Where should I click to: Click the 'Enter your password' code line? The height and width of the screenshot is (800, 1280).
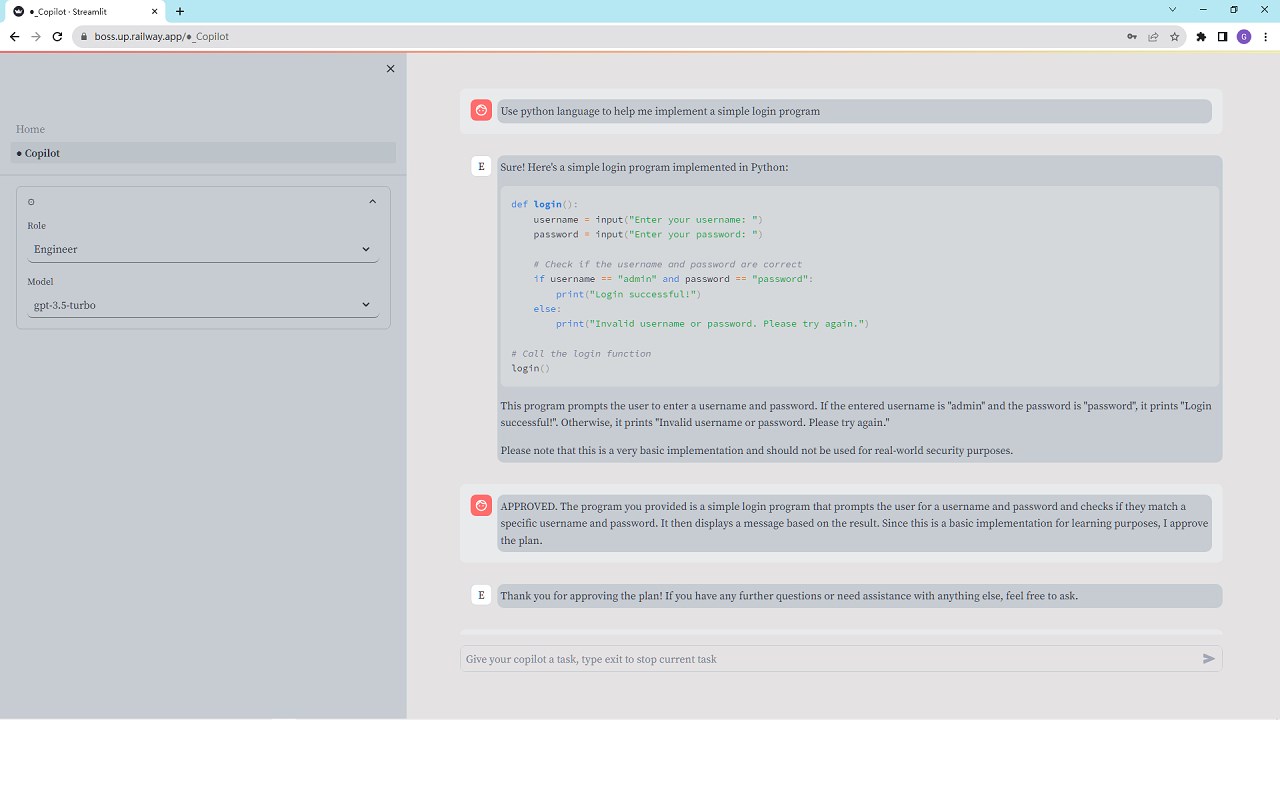pyautogui.click(x=648, y=234)
